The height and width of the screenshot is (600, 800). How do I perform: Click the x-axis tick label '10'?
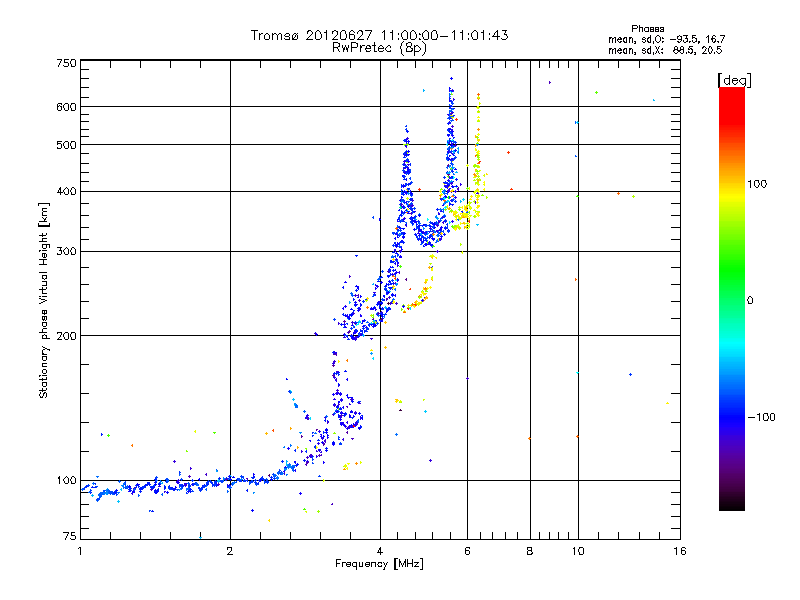click(578, 551)
